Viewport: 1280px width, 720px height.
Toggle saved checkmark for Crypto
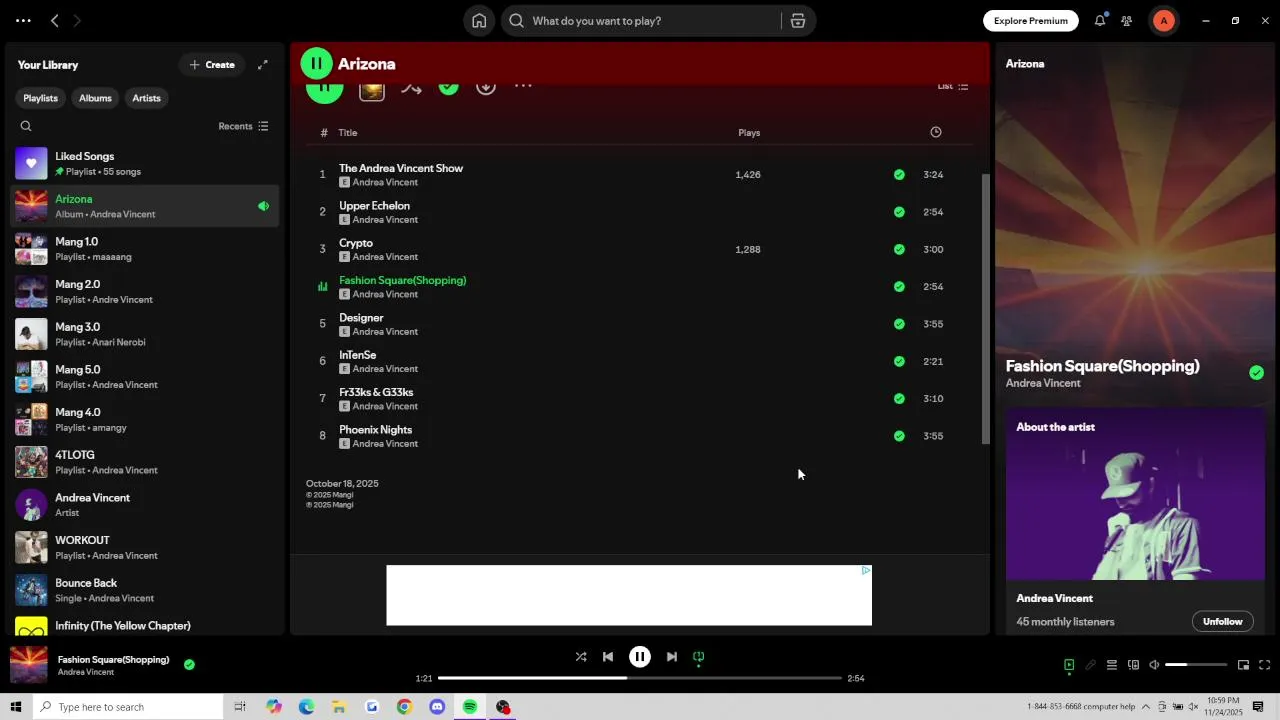point(899,249)
